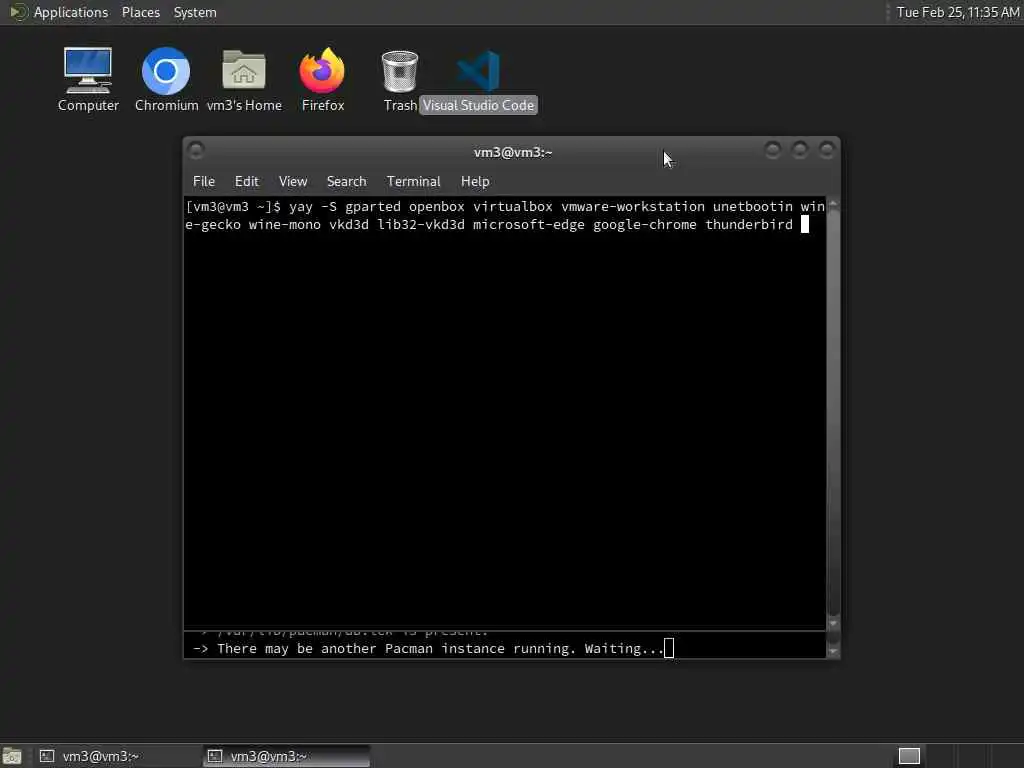
Task: Click the terminal scrollbar up arrow
Action: [x=833, y=204]
